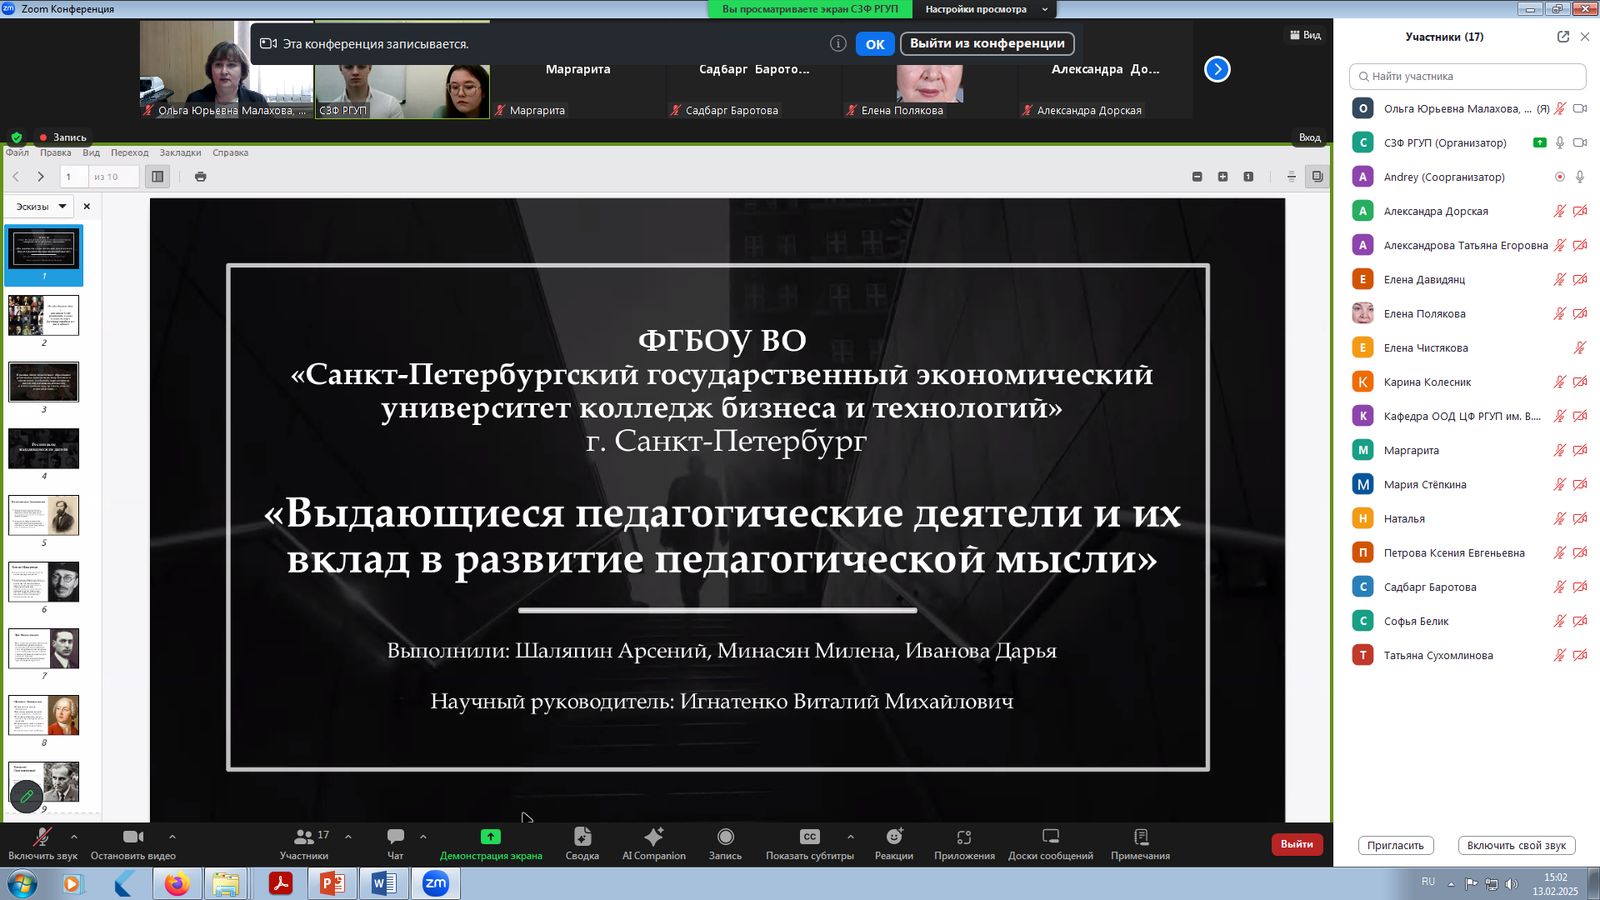Expand the arrow next to Участники
The width and height of the screenshot is (1600, 900).
tap(348, 837)
